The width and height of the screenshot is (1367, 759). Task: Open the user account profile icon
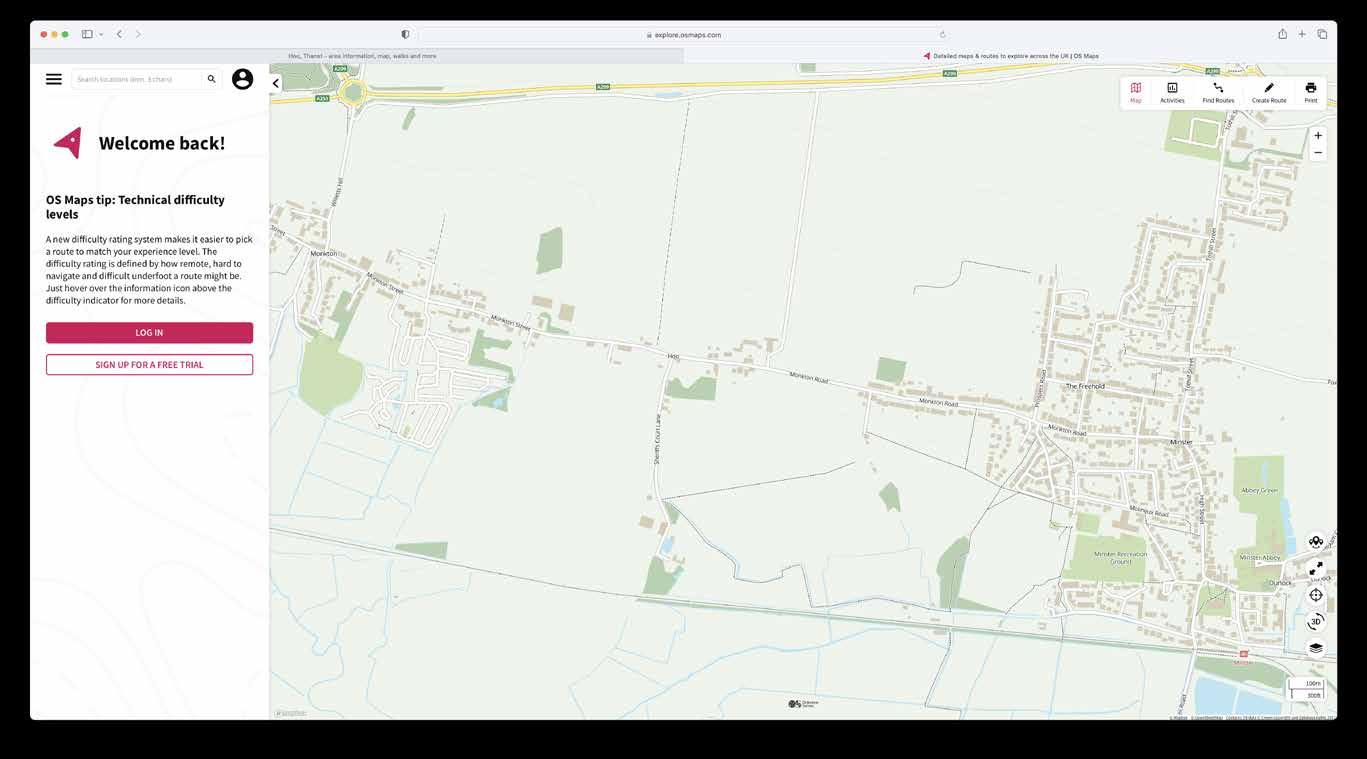(x=242, y=79)
